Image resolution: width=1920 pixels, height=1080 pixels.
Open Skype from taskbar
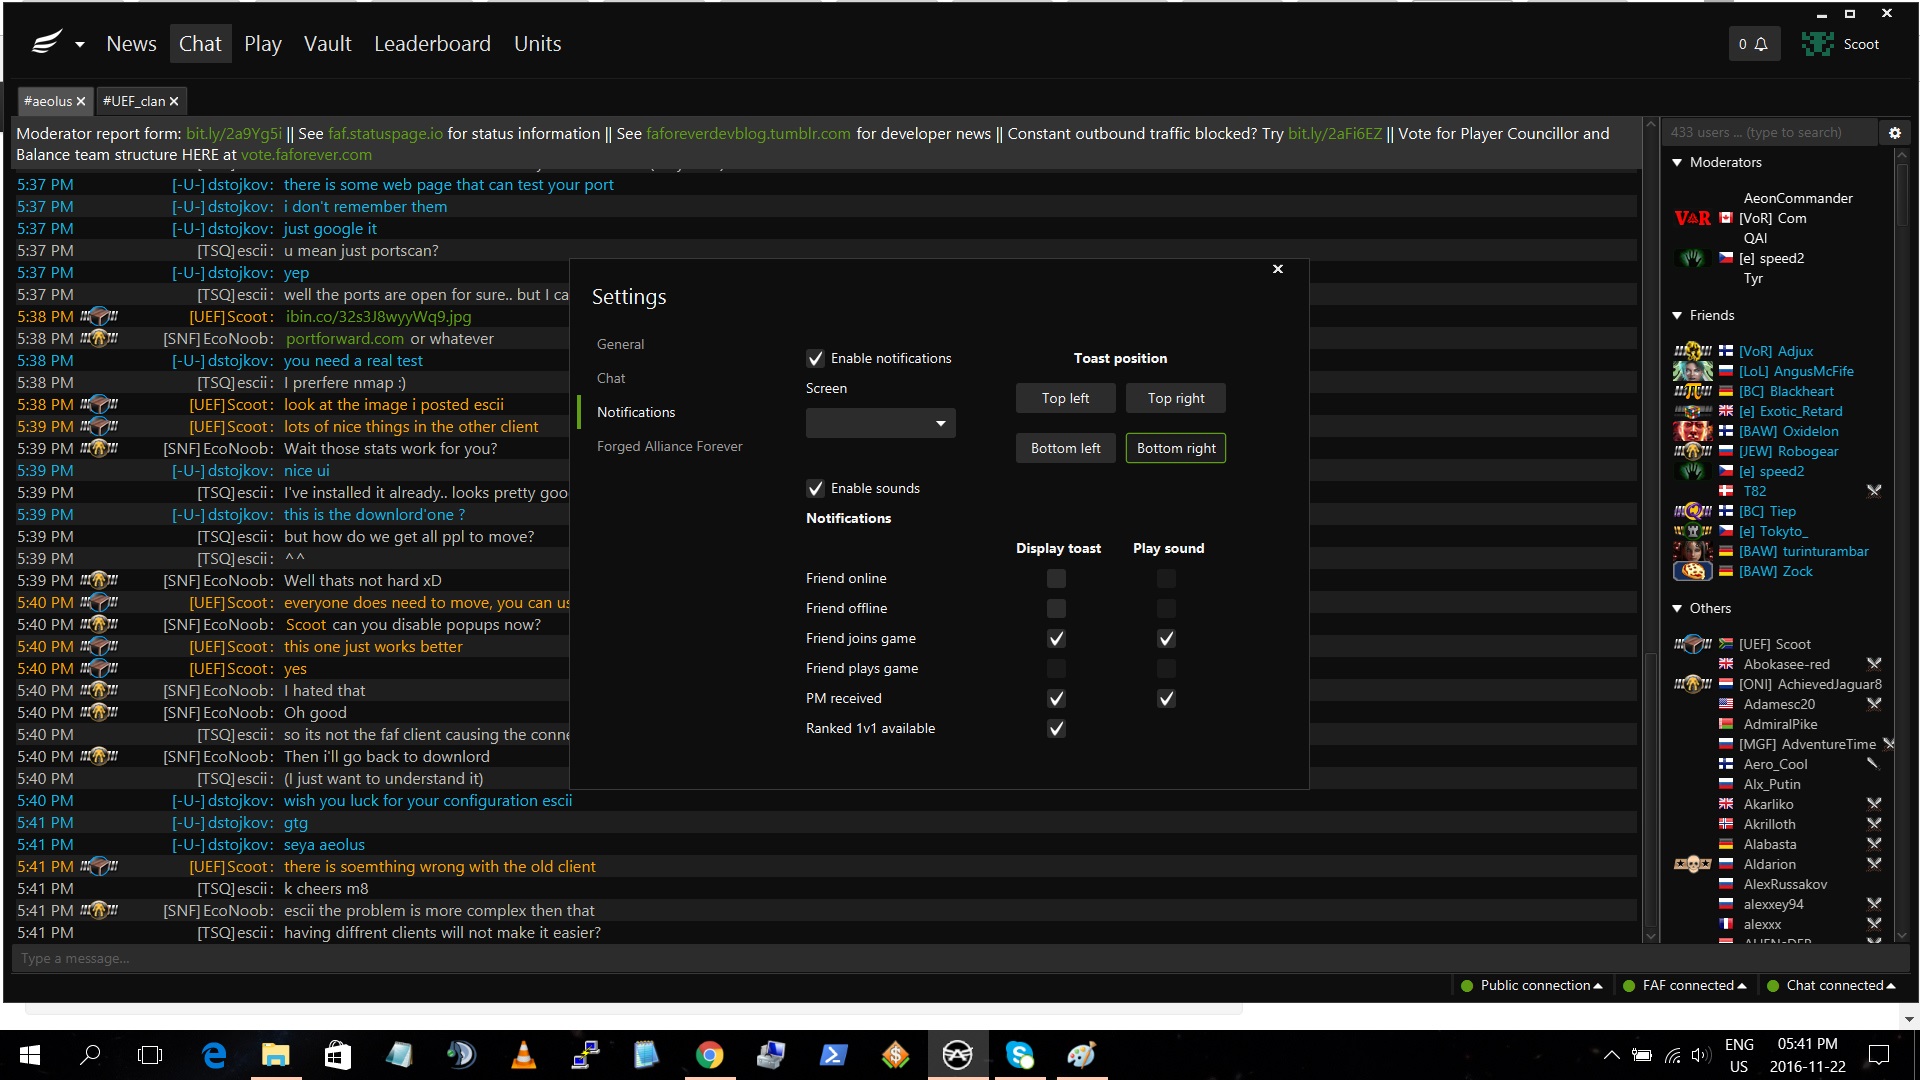click(x=1019, y=1055)
